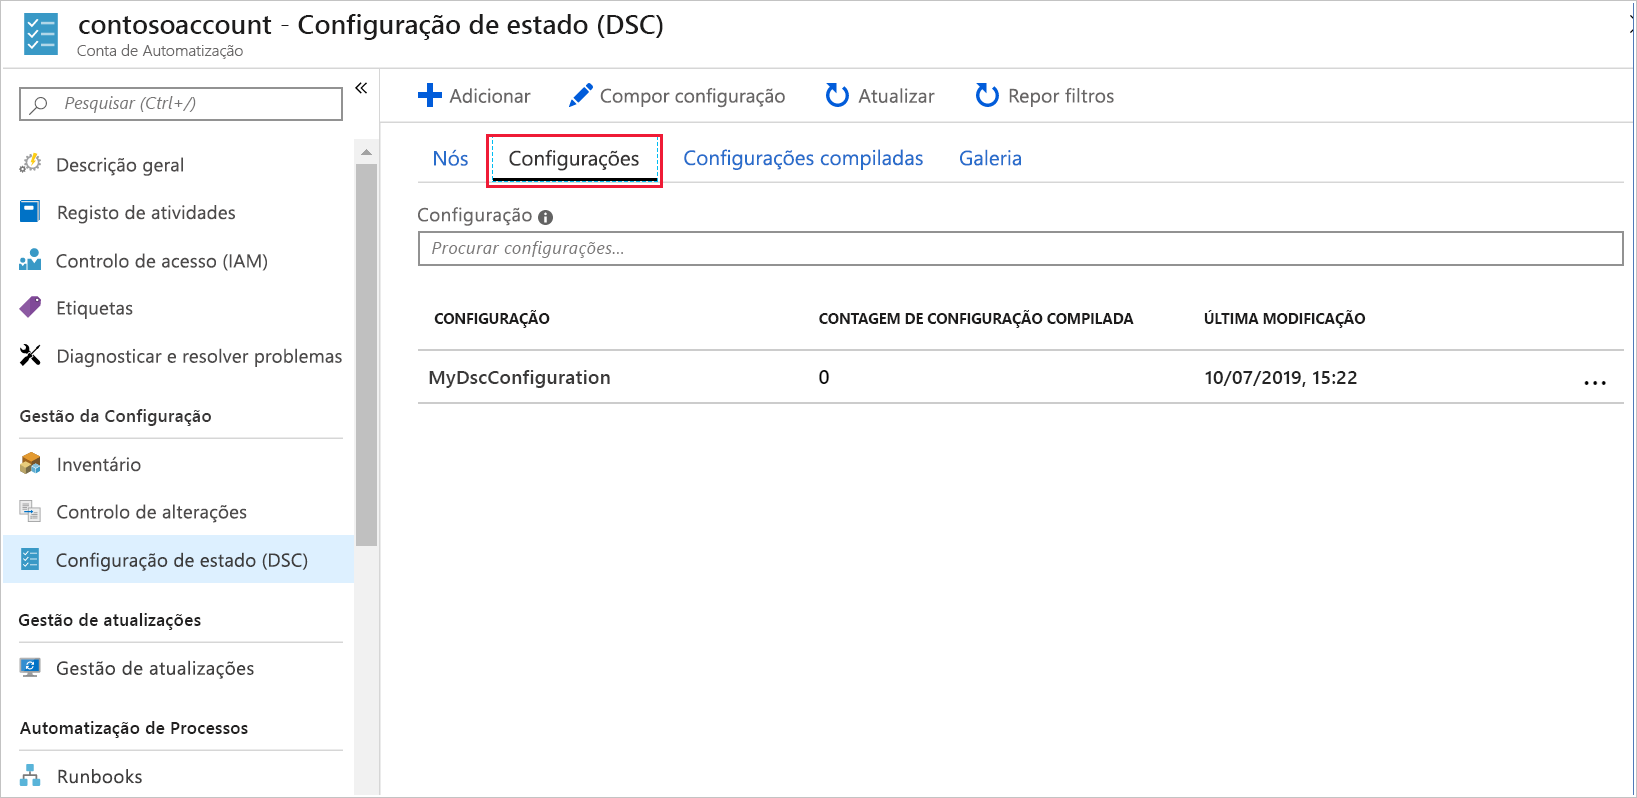
Task: Click the DSC checklist icon in header
Action: click(41, 34)
